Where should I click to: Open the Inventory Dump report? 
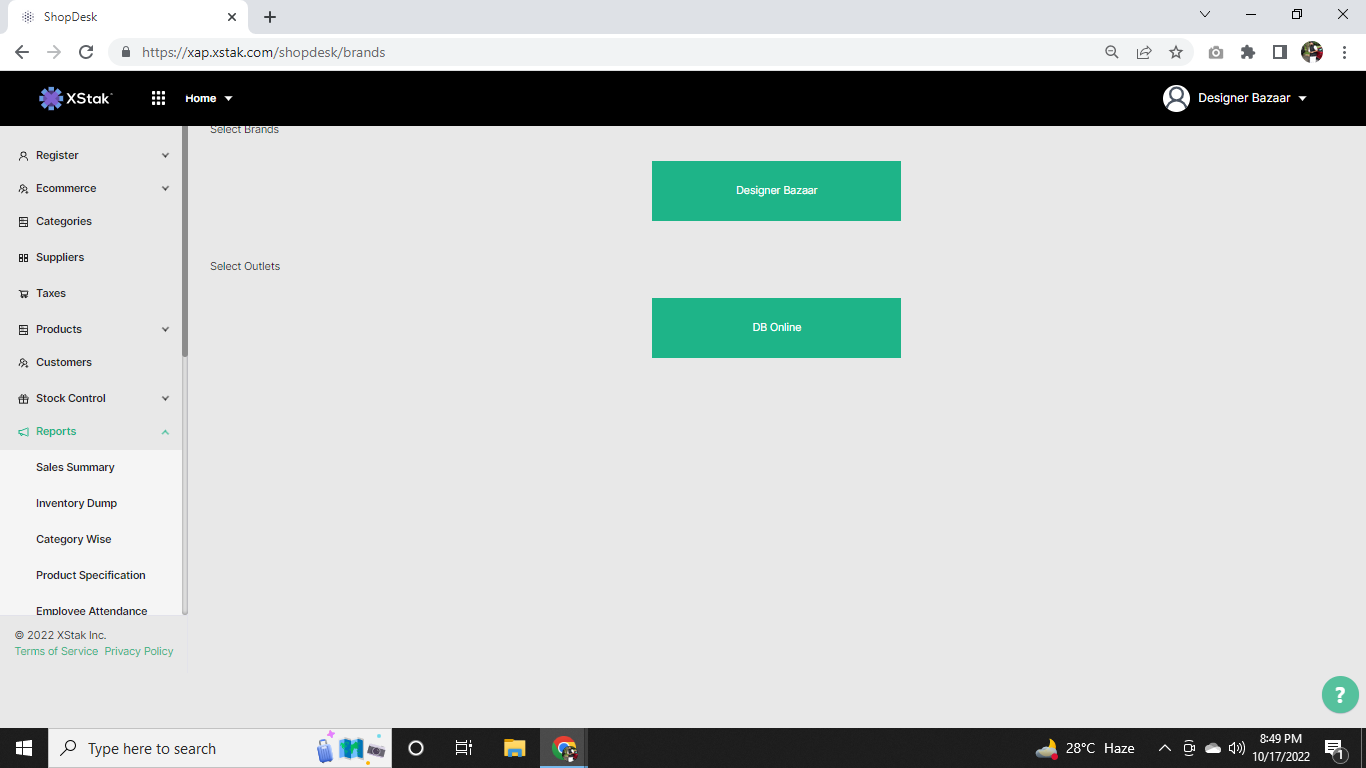[76, 503]
